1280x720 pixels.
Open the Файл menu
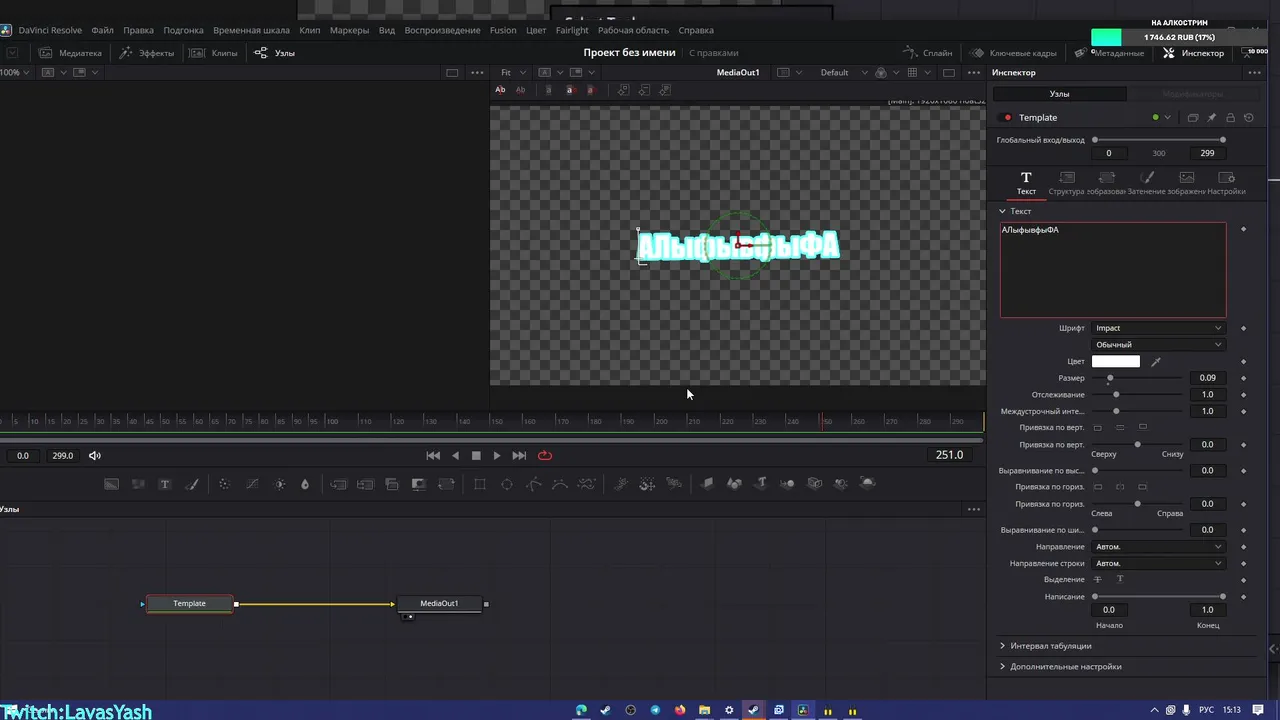pos(102,30)
